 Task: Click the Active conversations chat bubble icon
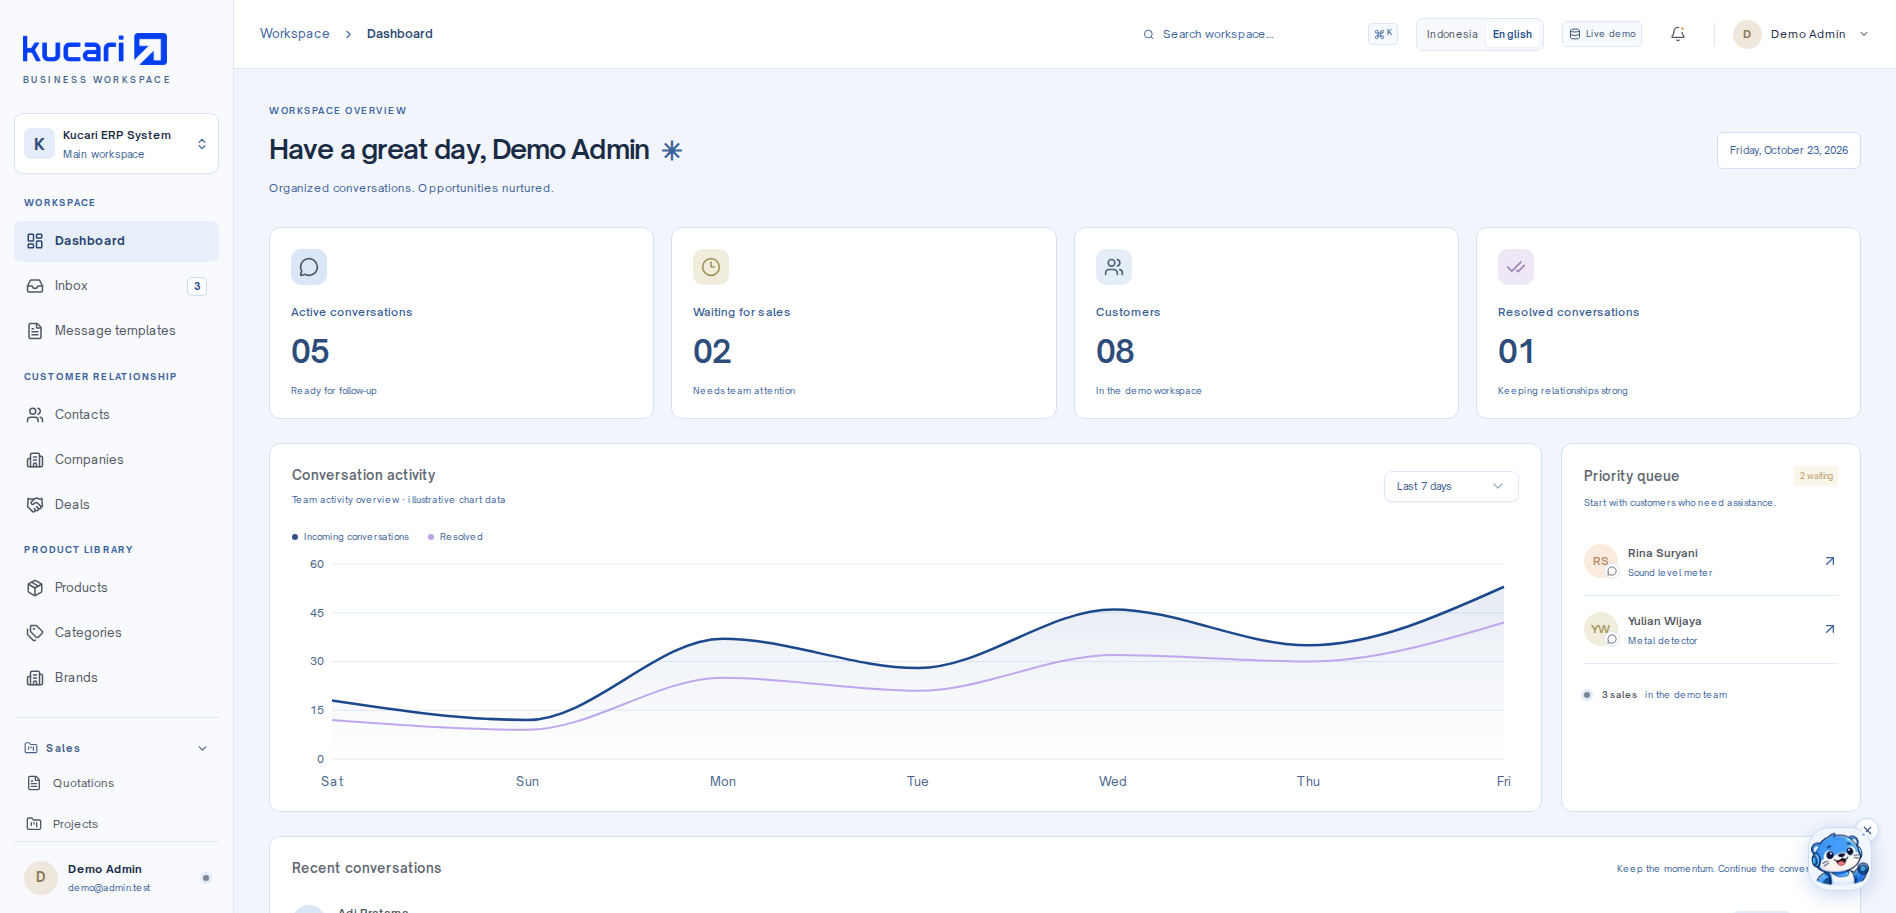pyautogui.click(x=309, y=267)
